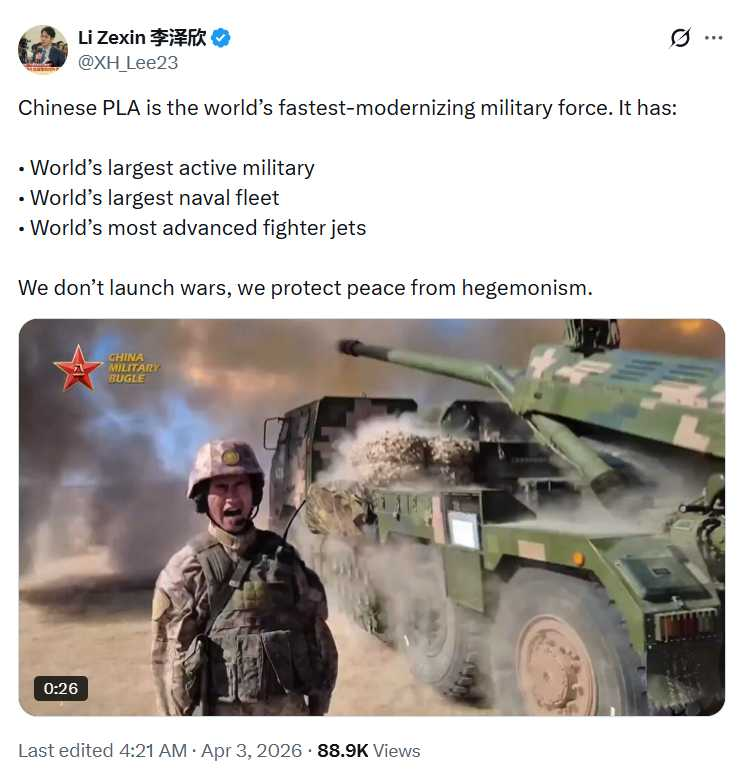Click the Last edited link

point(66,751)
